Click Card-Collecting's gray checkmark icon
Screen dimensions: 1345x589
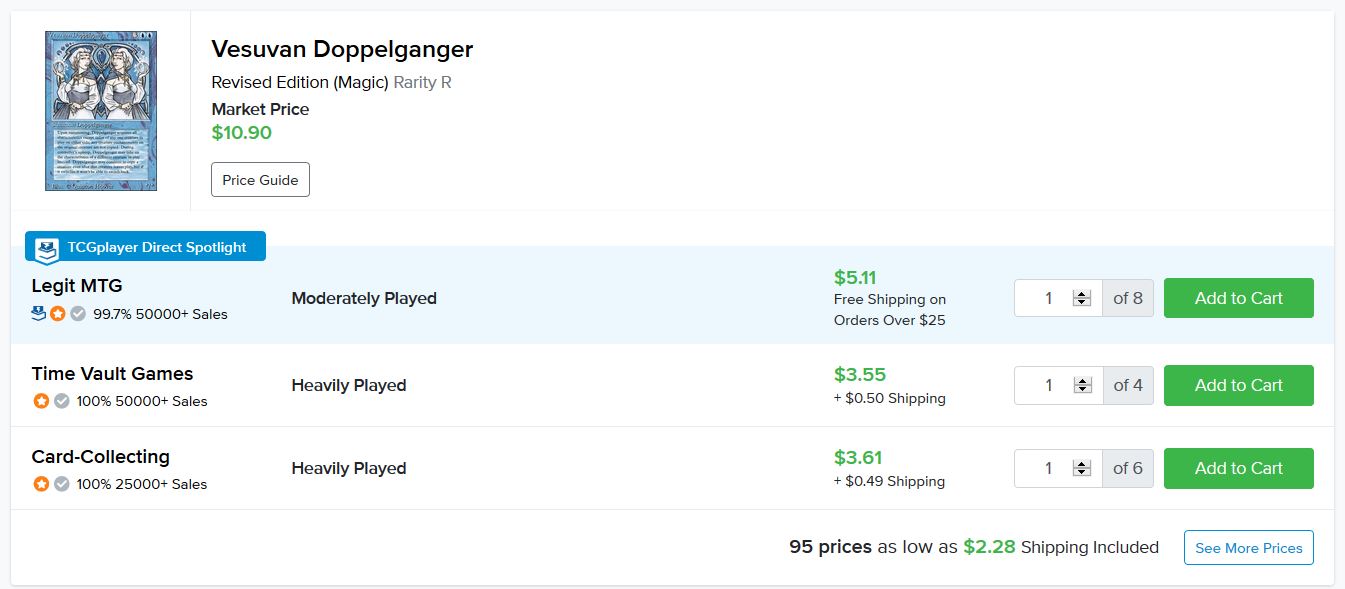point(61,484)
